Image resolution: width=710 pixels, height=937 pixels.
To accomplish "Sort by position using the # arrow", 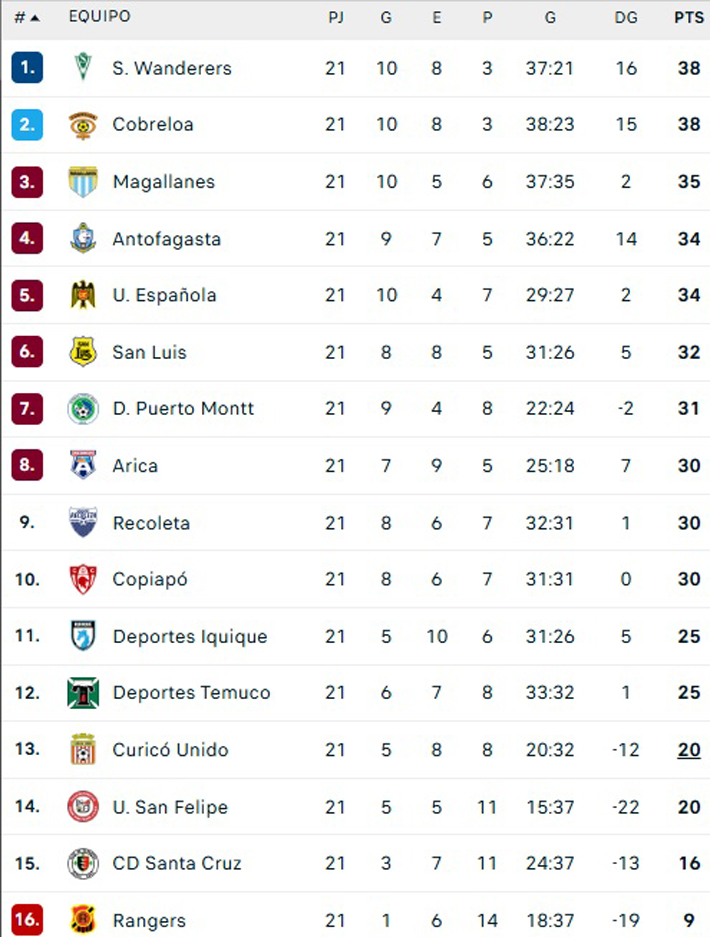I will (x=27, y=17).
